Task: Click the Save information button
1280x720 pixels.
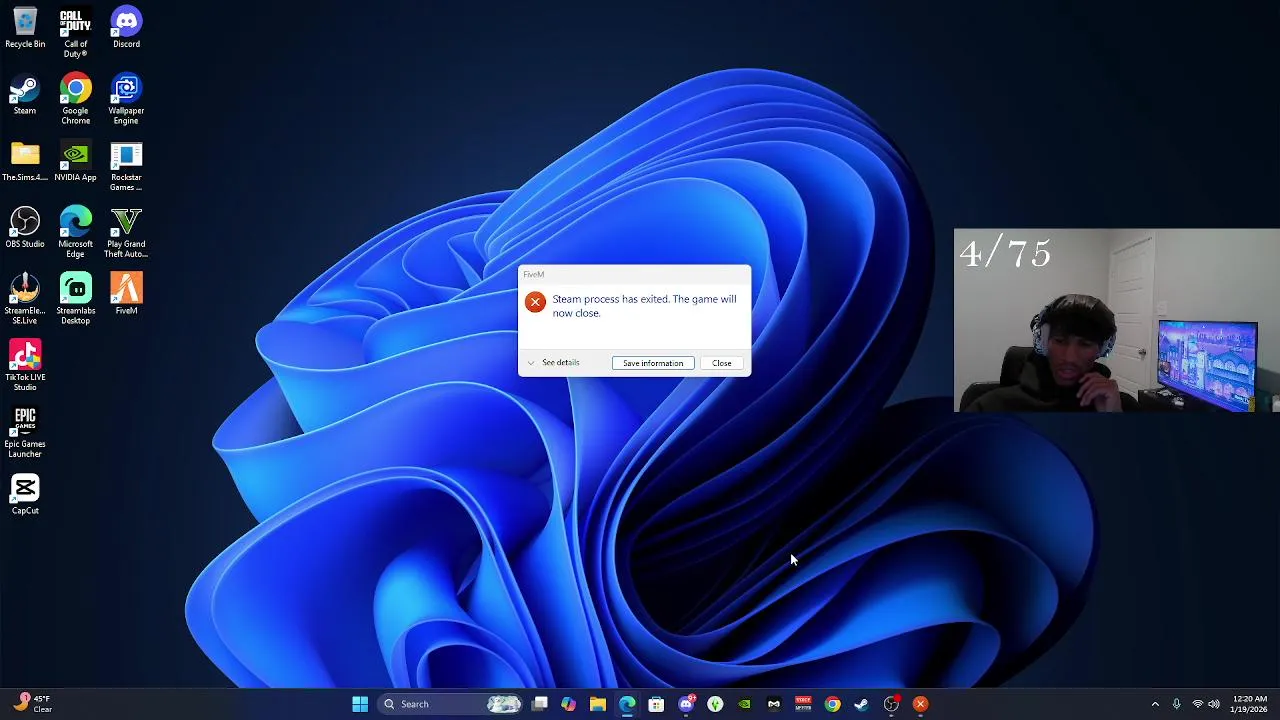Action: click(x=653, y=363)
